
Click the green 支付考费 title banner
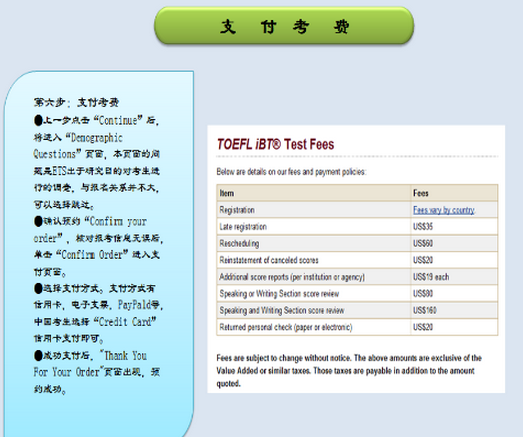click(284, 26)
